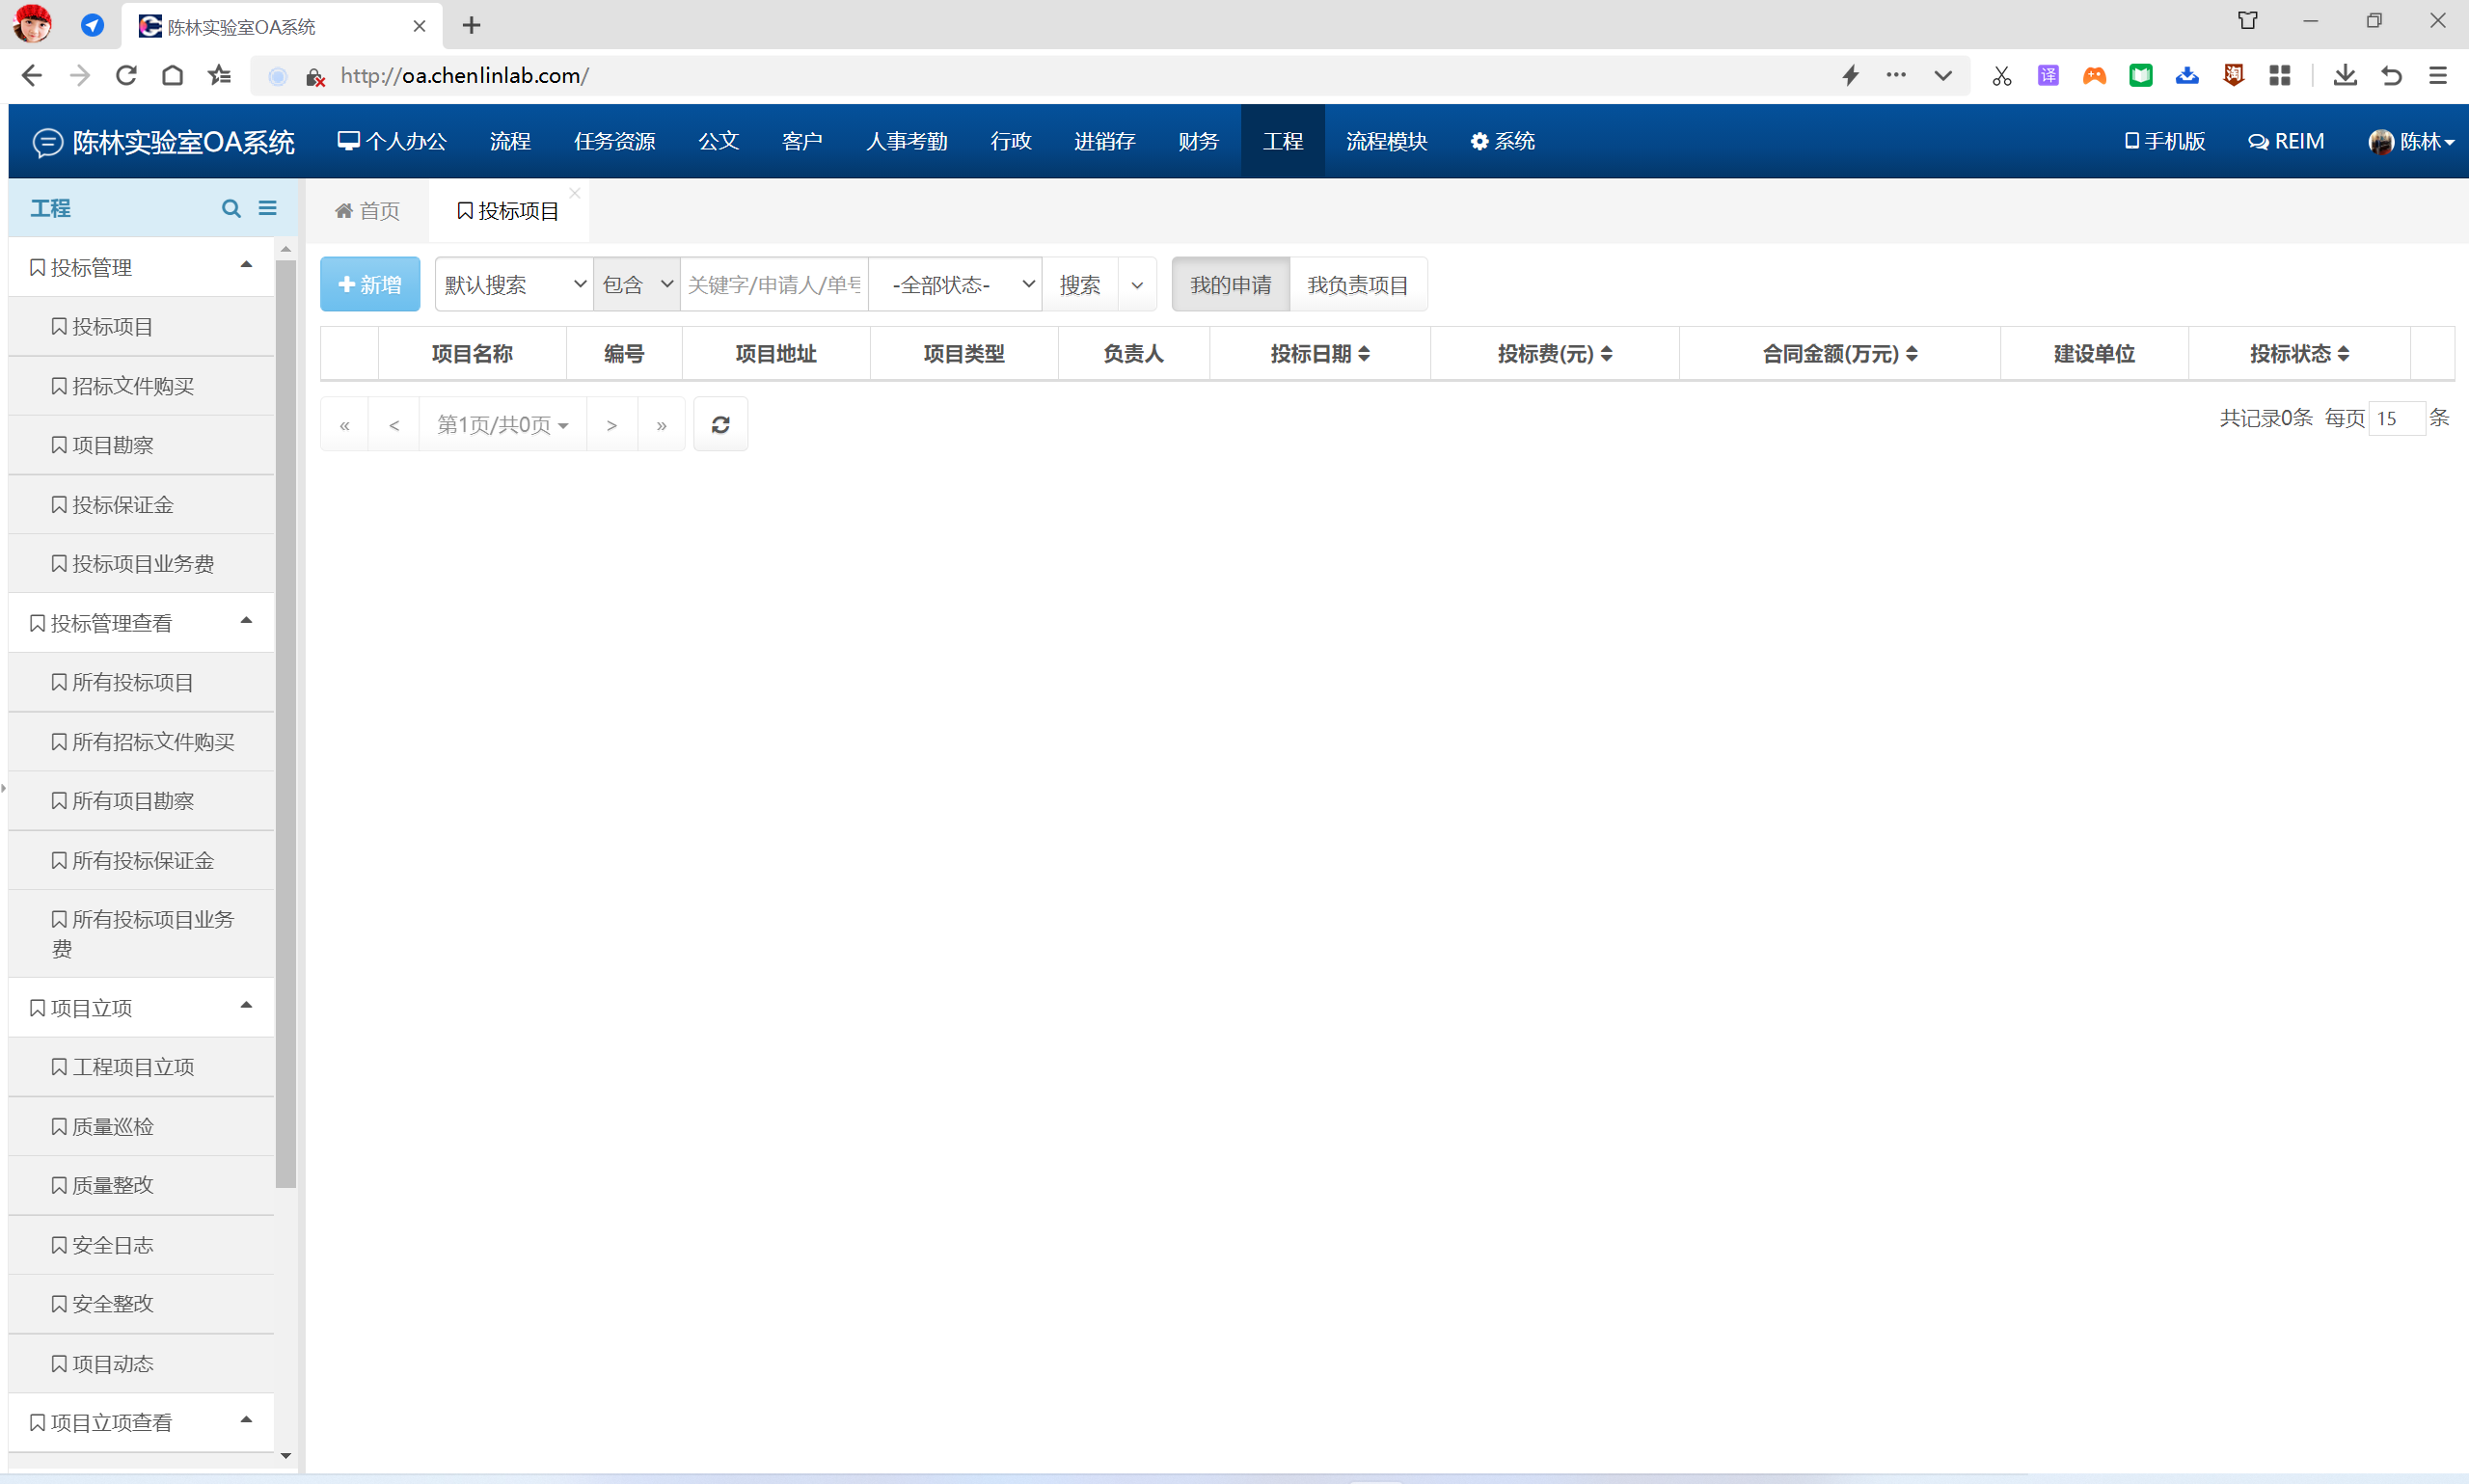Click the browser home icon

click(x=172, y=75)
